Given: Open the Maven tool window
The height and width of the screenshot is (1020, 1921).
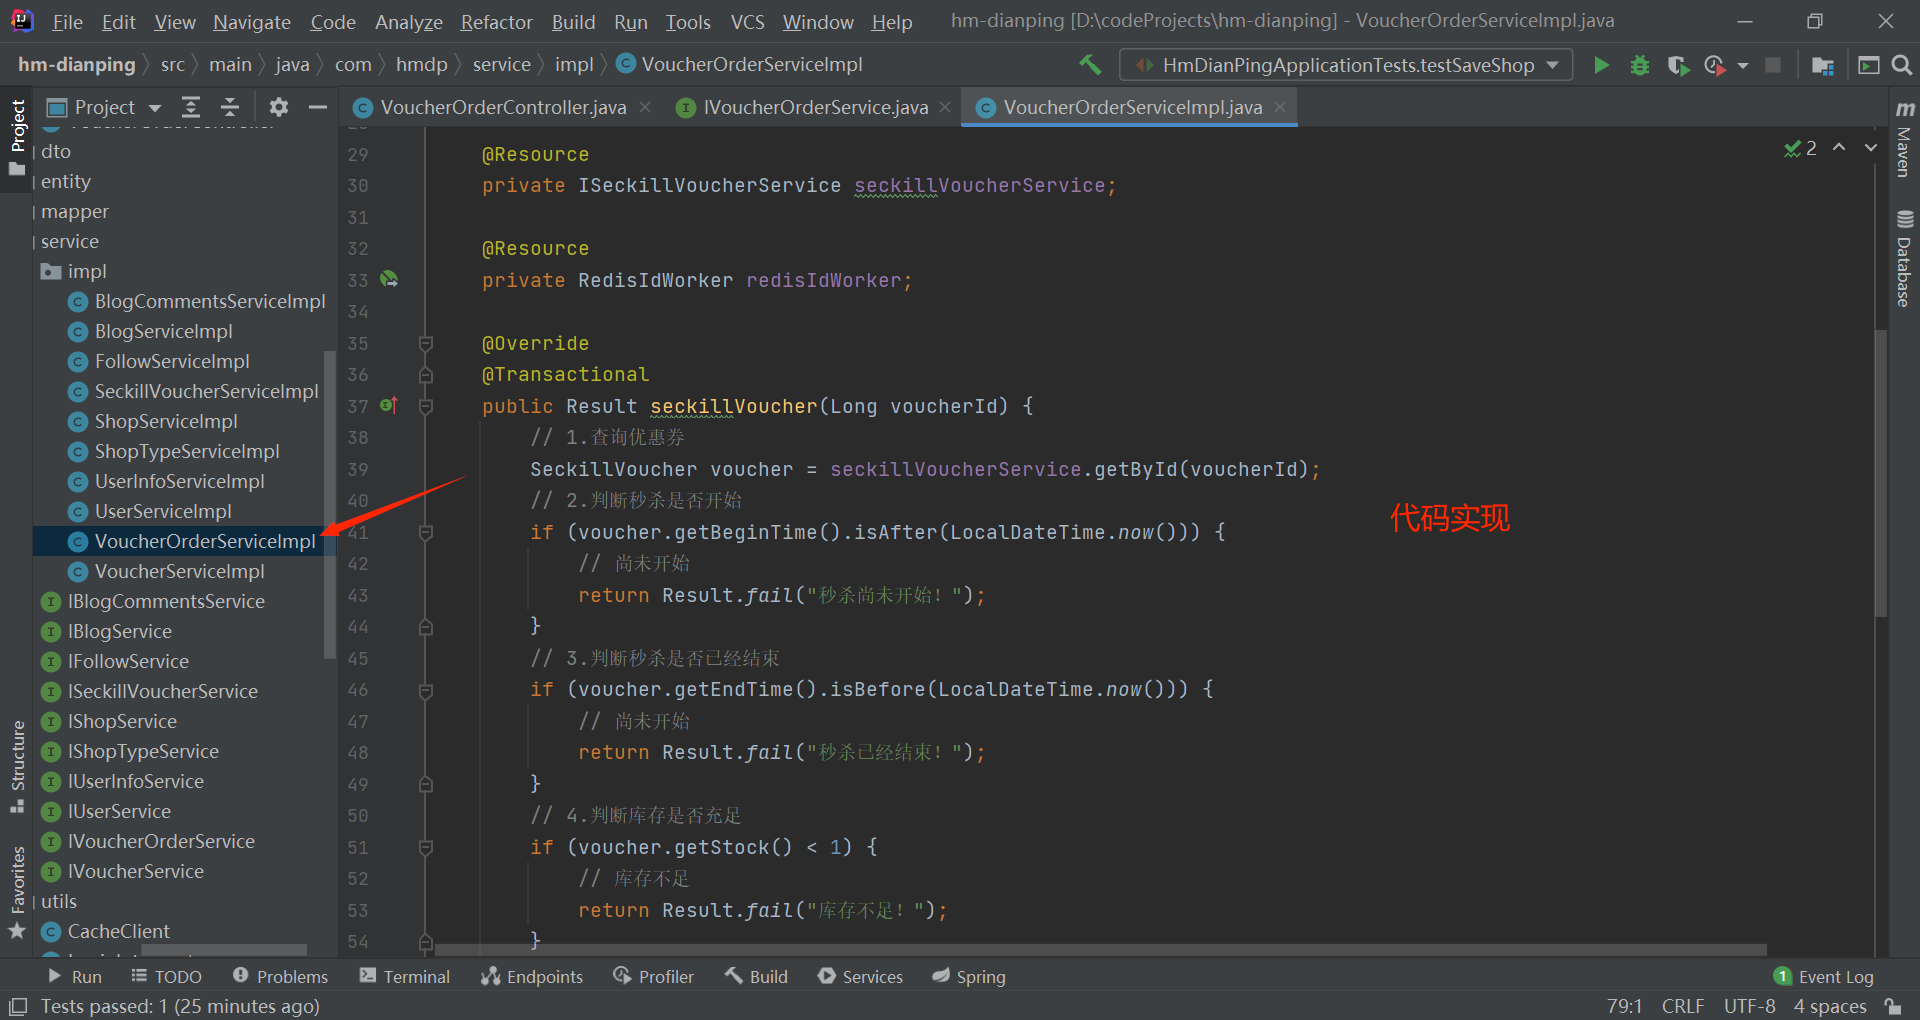Looking at the screenshot, I should point(1905,139).
